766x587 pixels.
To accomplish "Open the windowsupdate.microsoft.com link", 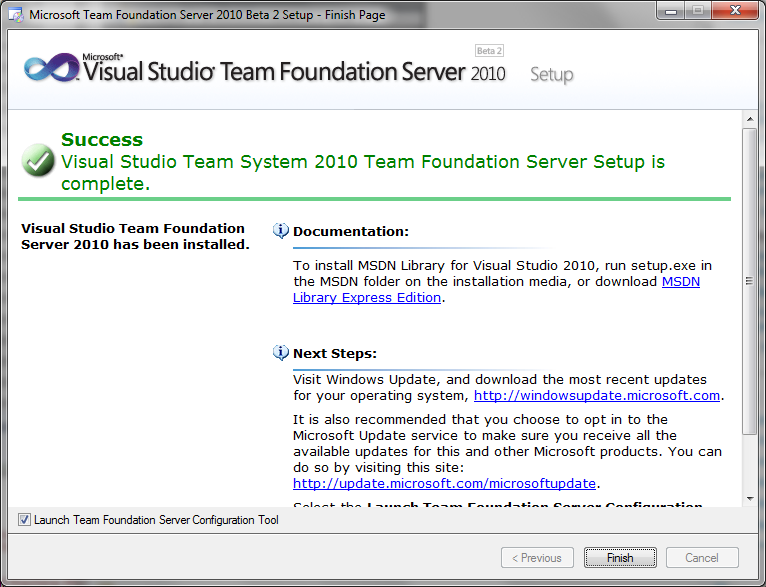I will tap(596, 396).
